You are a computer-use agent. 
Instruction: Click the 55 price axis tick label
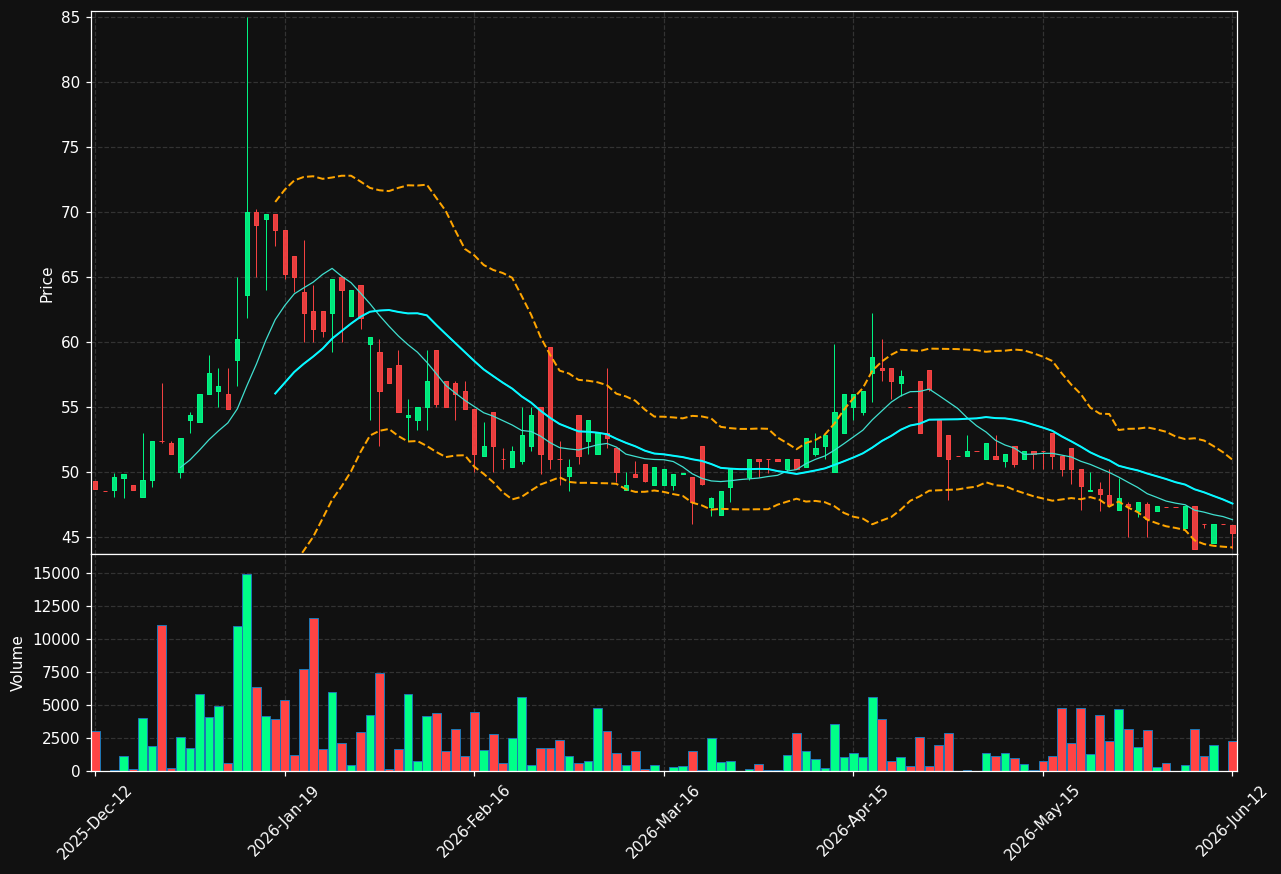click(71, 408)
